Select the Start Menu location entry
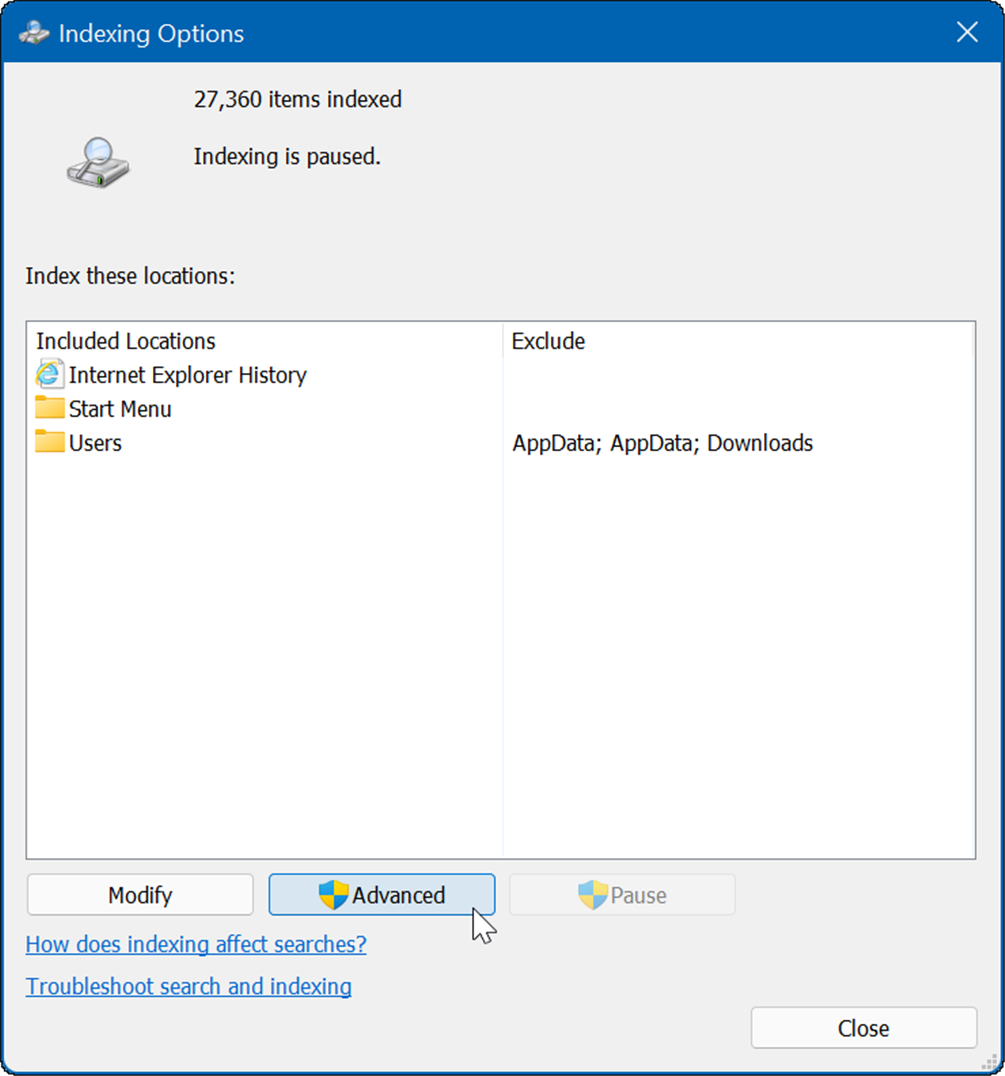 (120, 408)
